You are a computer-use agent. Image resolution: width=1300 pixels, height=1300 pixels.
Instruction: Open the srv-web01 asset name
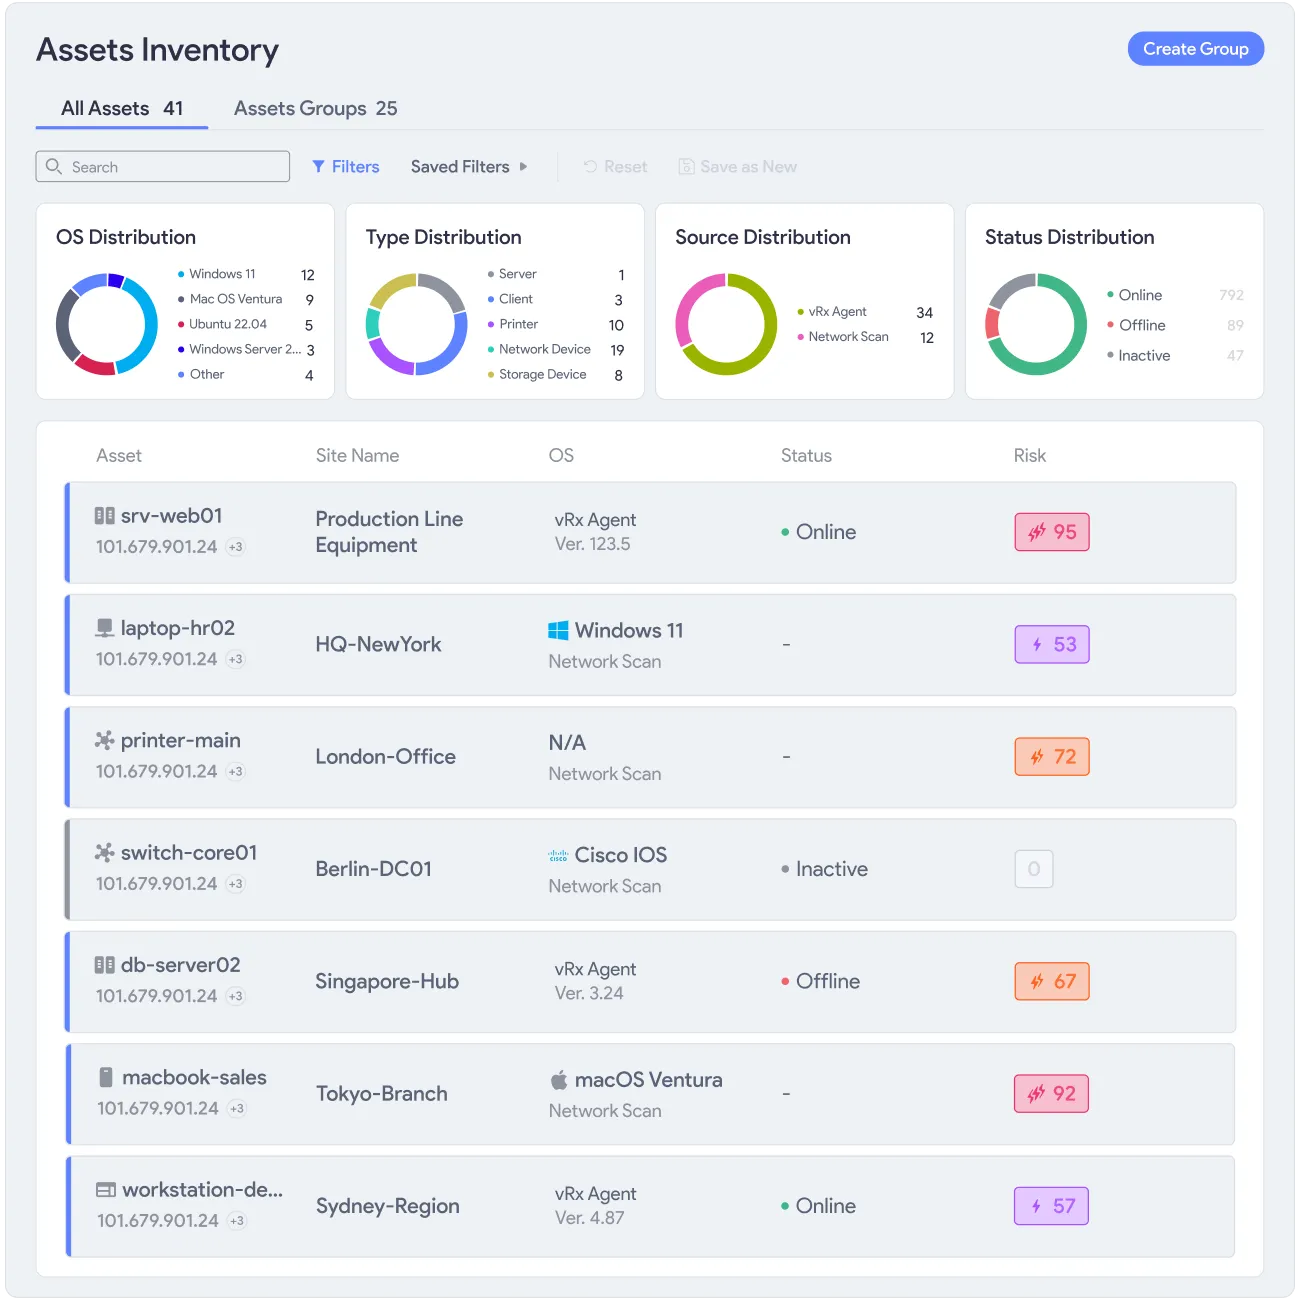(x=171, y=516)
